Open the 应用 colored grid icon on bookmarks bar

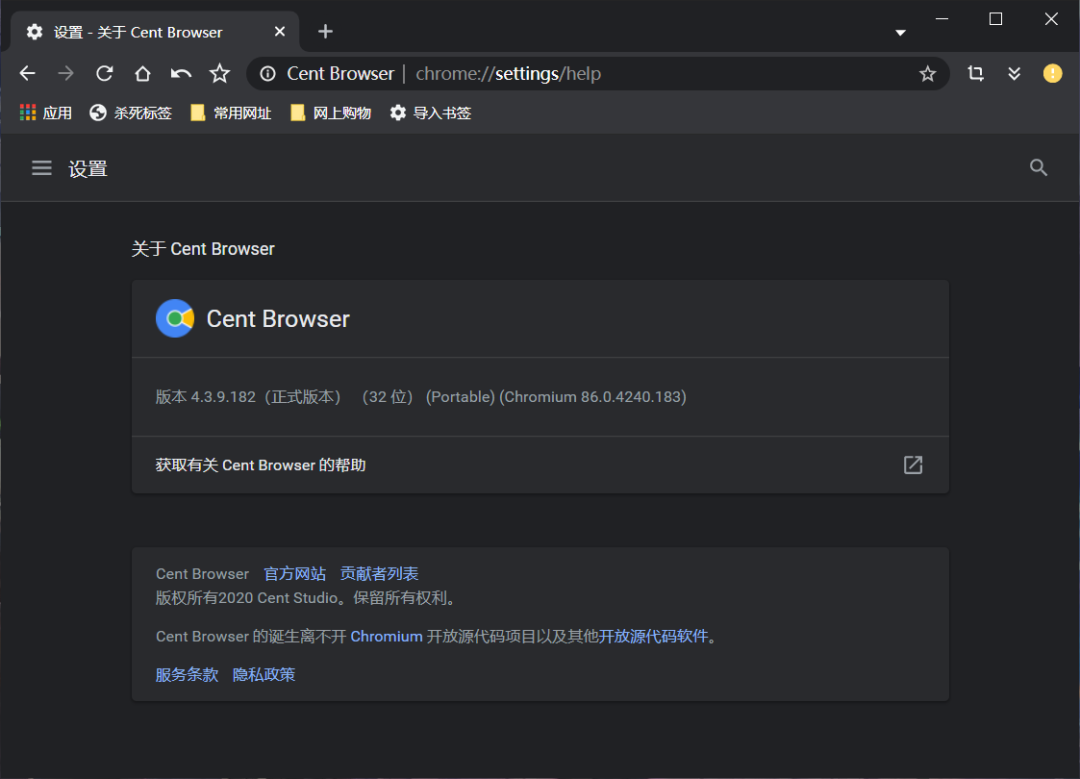point(26,112)
